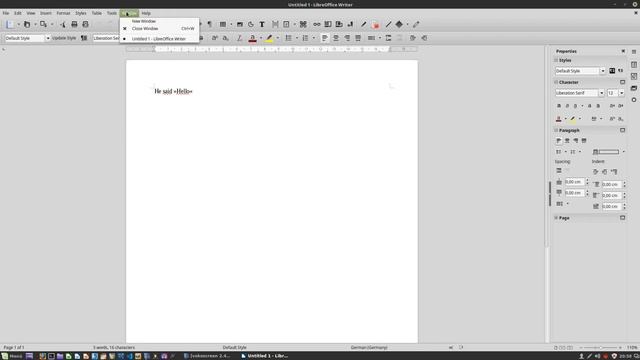Apply superscript from the formatting toolbar

click(x=215, y=38)
